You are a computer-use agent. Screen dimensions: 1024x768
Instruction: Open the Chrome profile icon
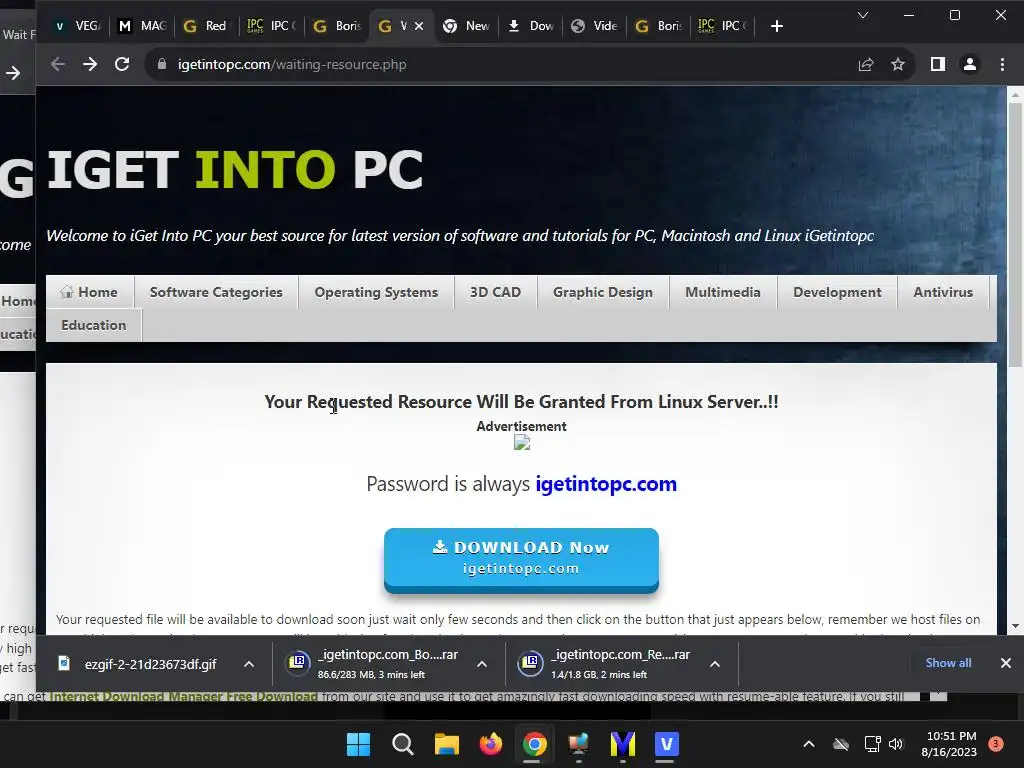click(x=970, y=64)
